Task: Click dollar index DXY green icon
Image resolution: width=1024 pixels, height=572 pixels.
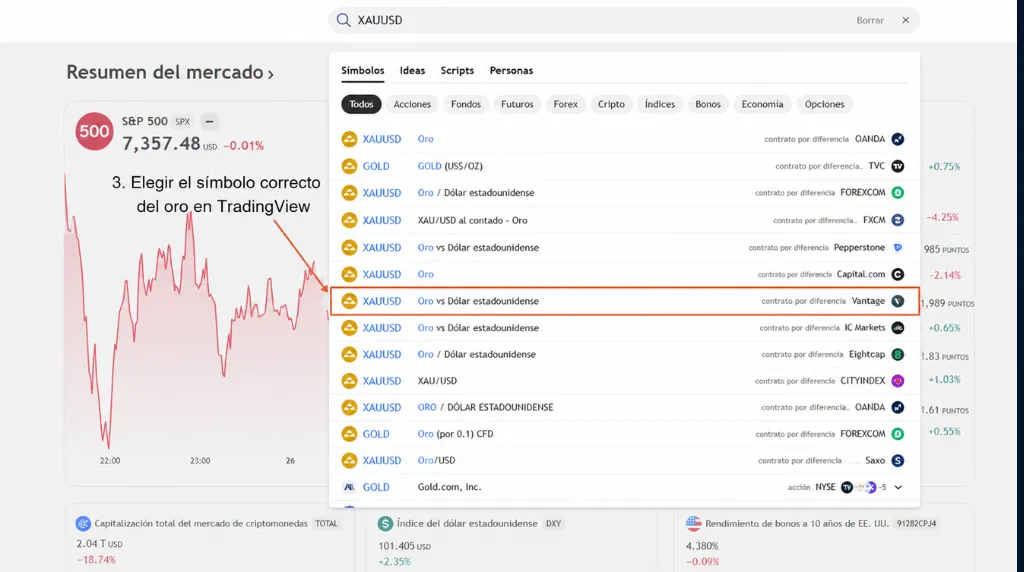Action: pos(385,524)
